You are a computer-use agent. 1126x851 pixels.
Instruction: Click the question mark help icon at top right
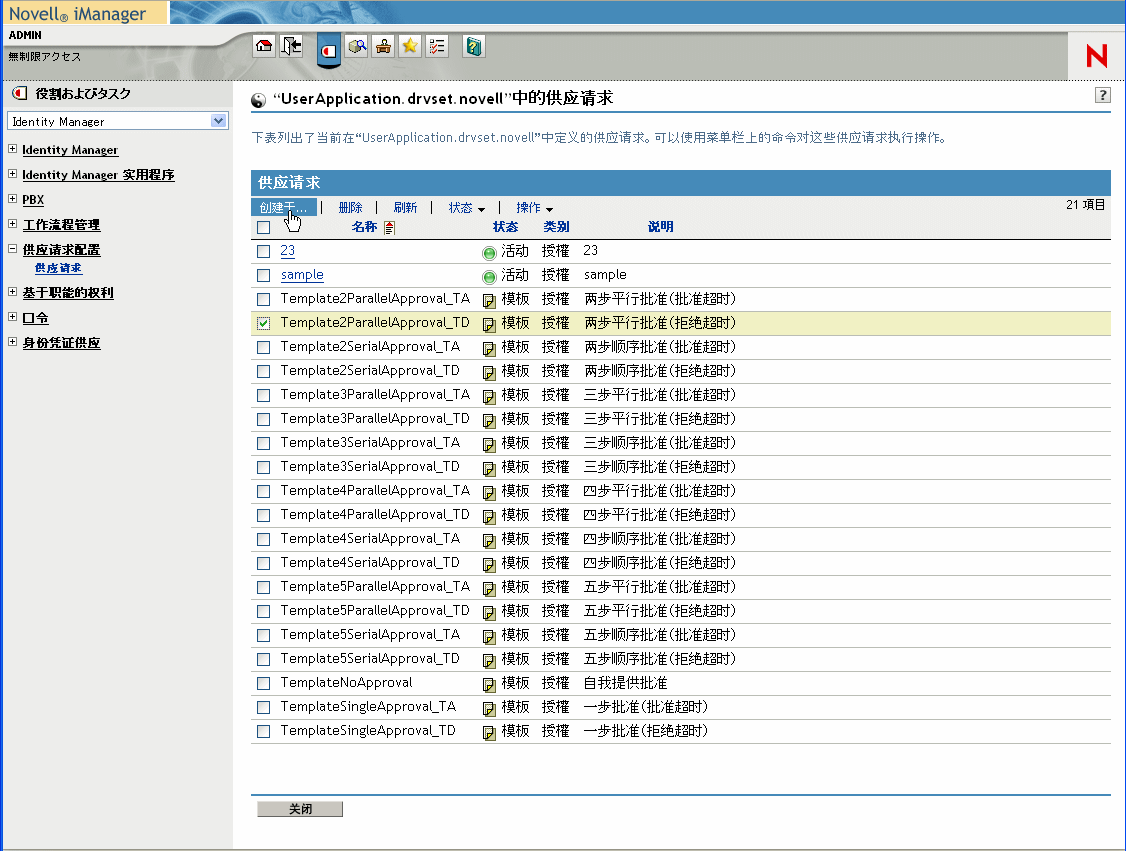point(1103,95)
